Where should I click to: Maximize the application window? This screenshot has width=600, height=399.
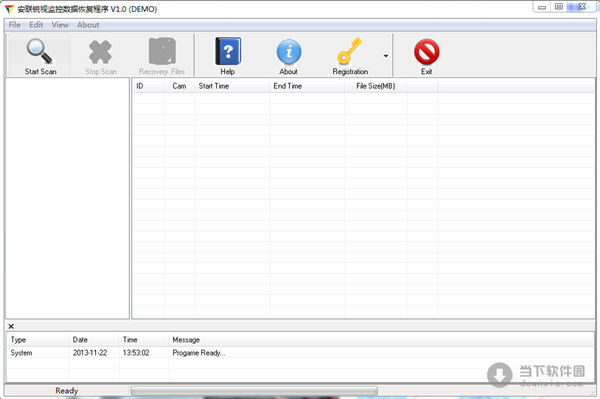click(559, 7)
